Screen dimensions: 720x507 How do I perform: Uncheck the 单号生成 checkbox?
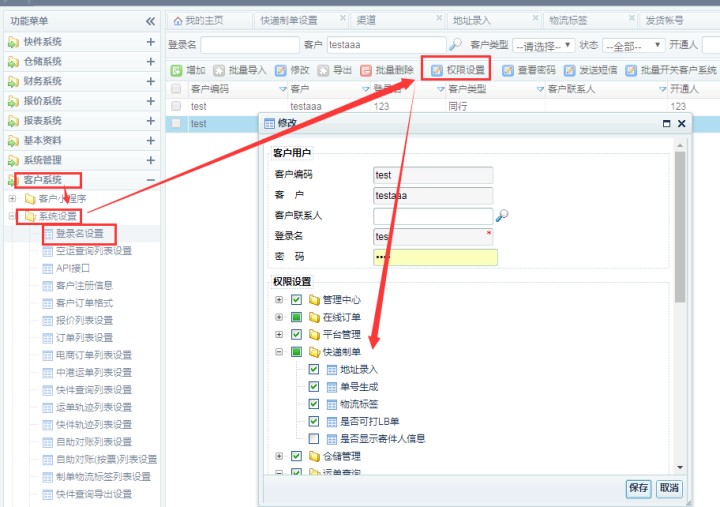314,387
